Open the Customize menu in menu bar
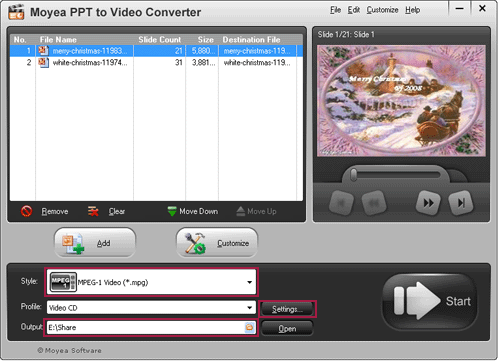This screenshot has width=500, height=362. (x=382, y=10)
